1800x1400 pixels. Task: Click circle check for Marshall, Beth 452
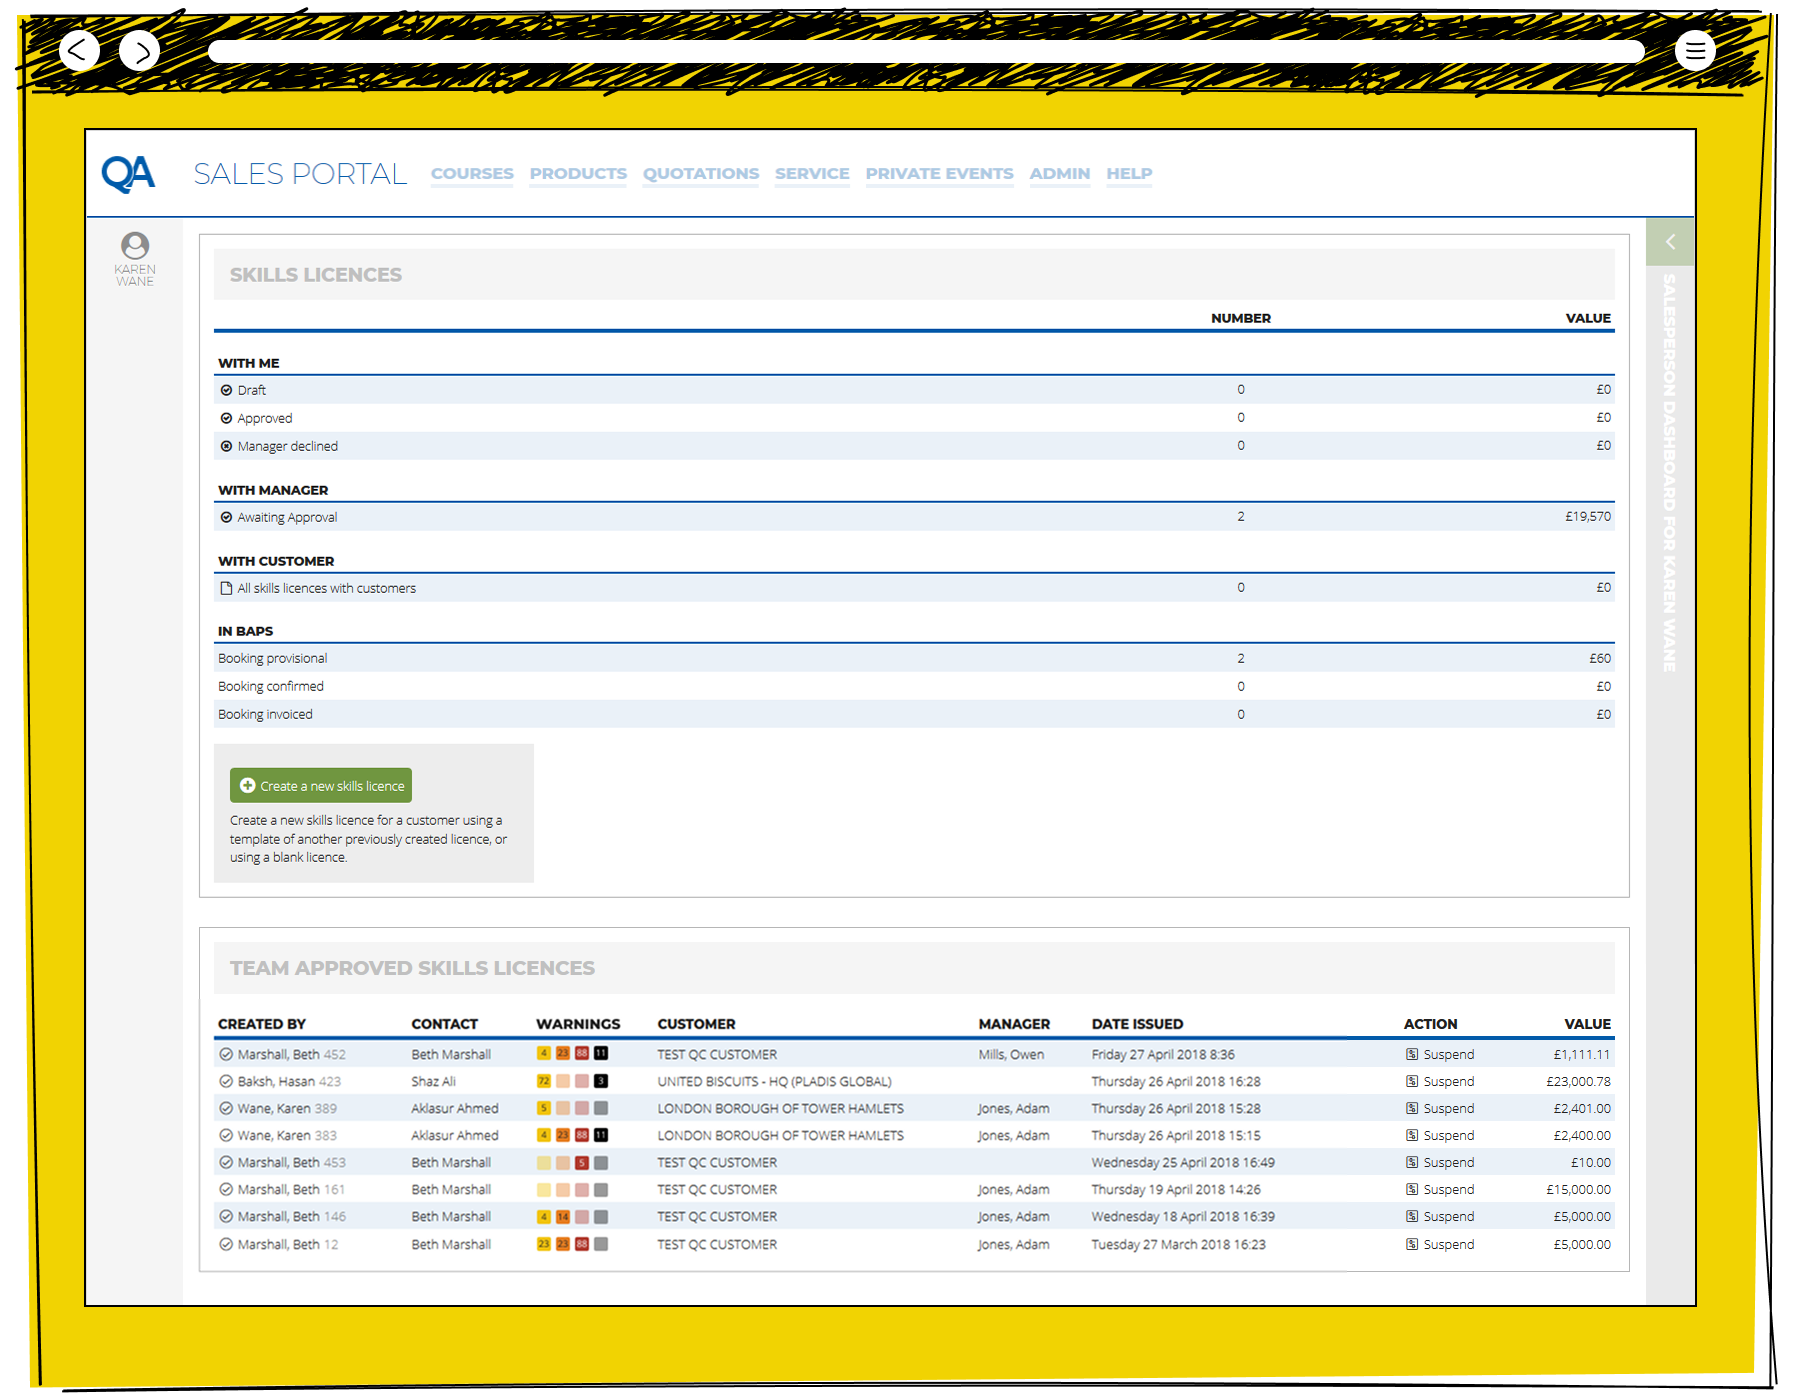(x=226, y=1054)
